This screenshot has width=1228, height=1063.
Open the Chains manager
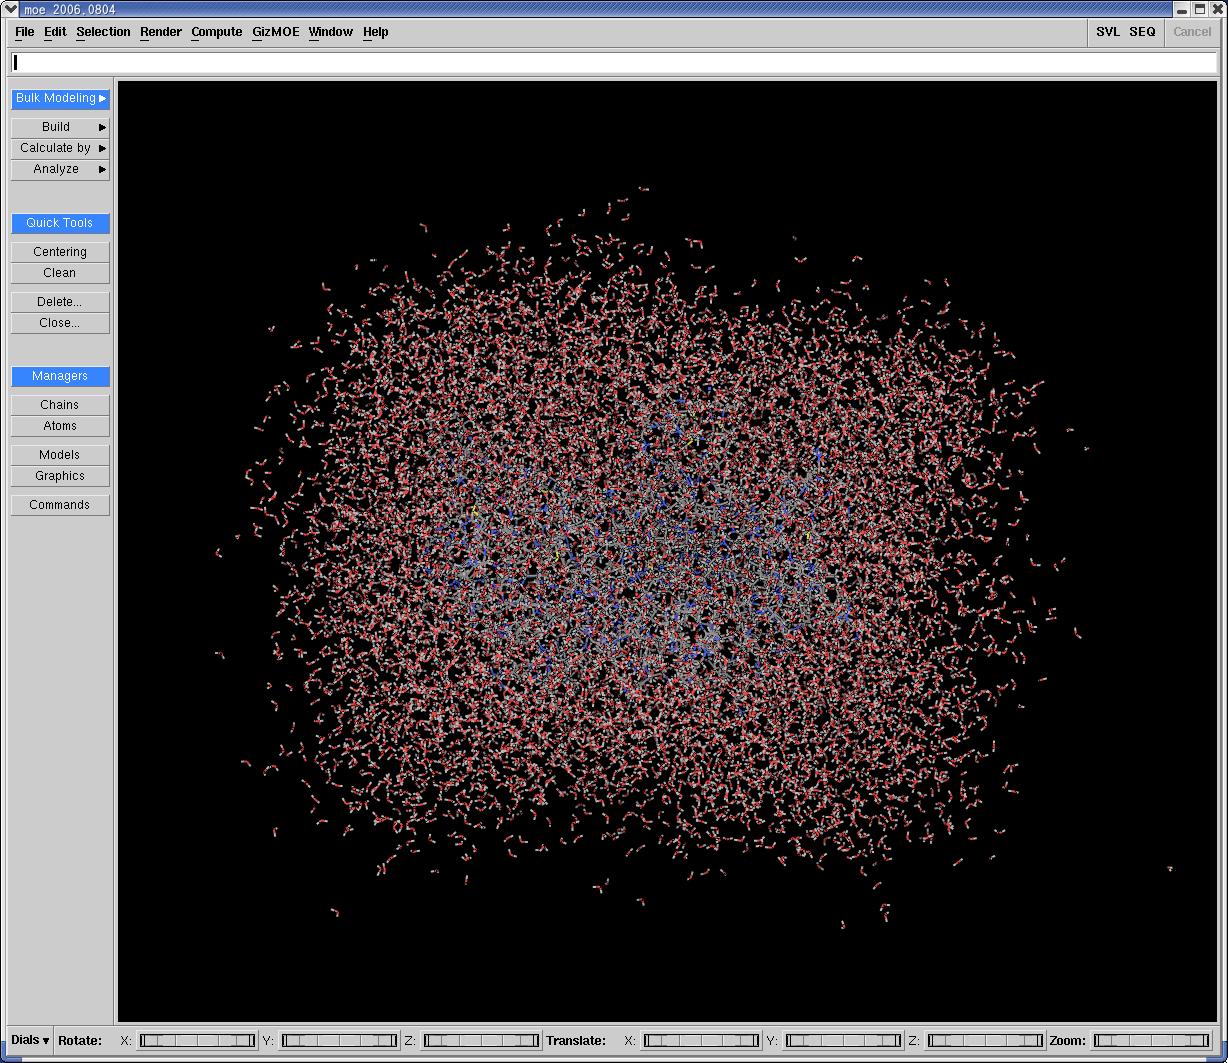(60, 405)
